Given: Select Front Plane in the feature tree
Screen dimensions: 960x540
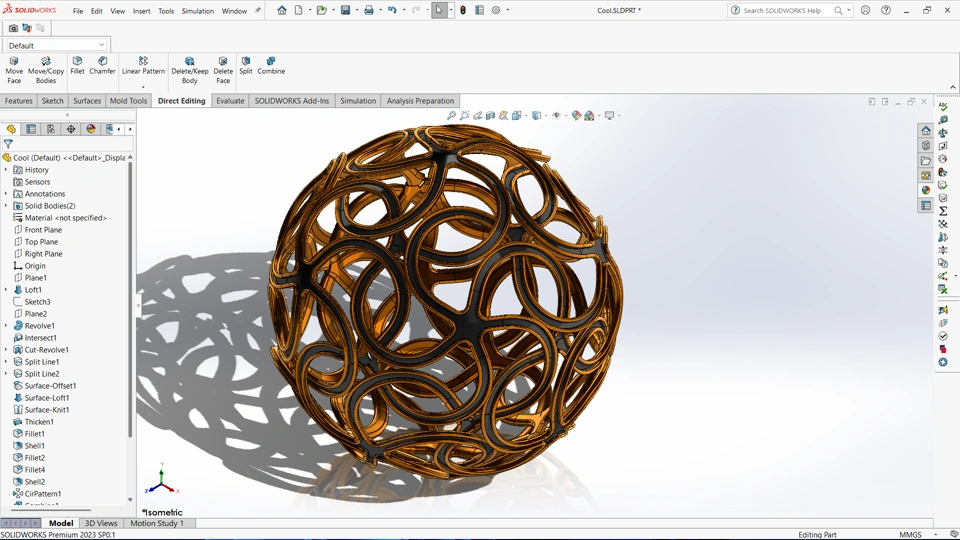Looking at the screenshot, I should point(43,230).
